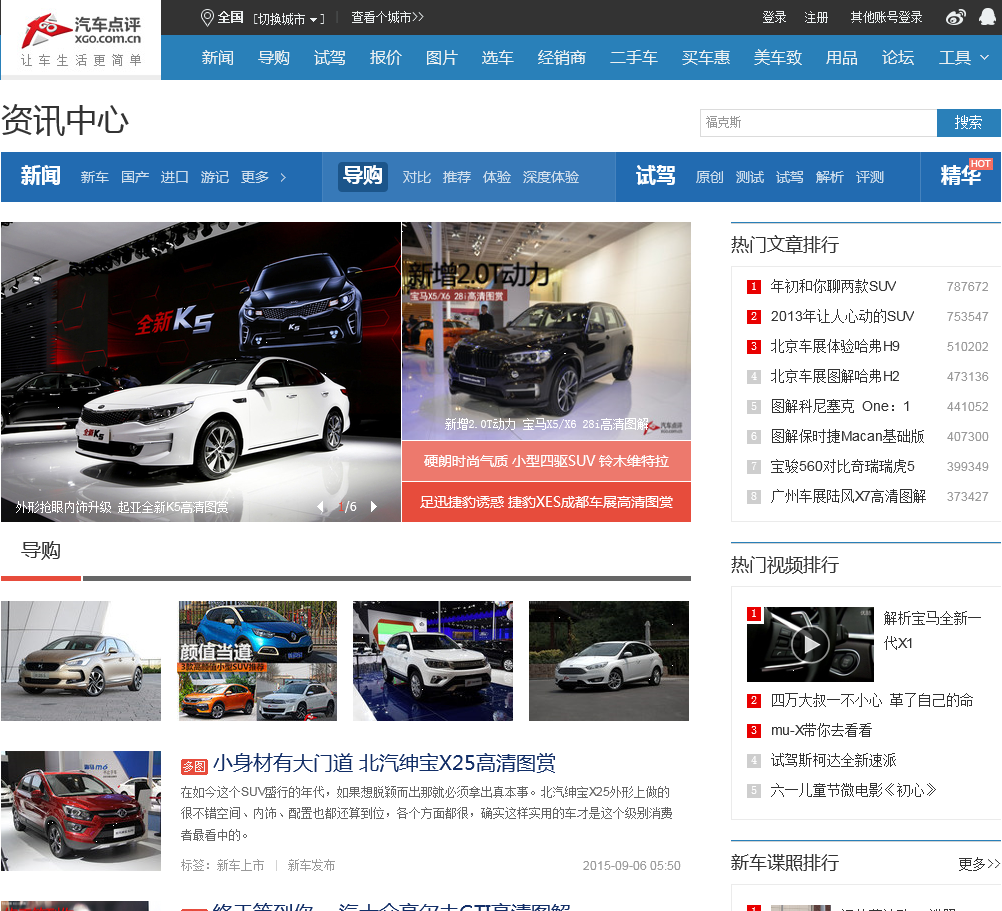Open ranked article 年初和你聊两款SUV

[x=833, y=286]
